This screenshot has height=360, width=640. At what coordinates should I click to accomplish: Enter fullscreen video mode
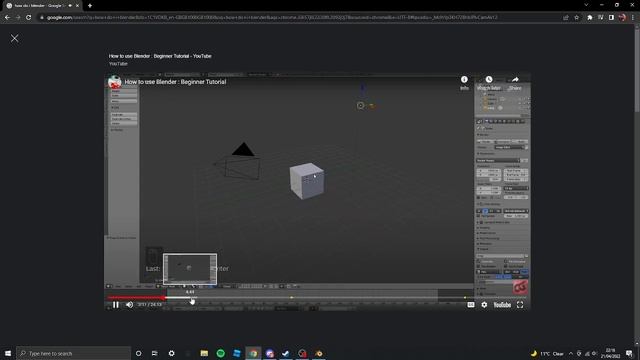pos(520,305)
